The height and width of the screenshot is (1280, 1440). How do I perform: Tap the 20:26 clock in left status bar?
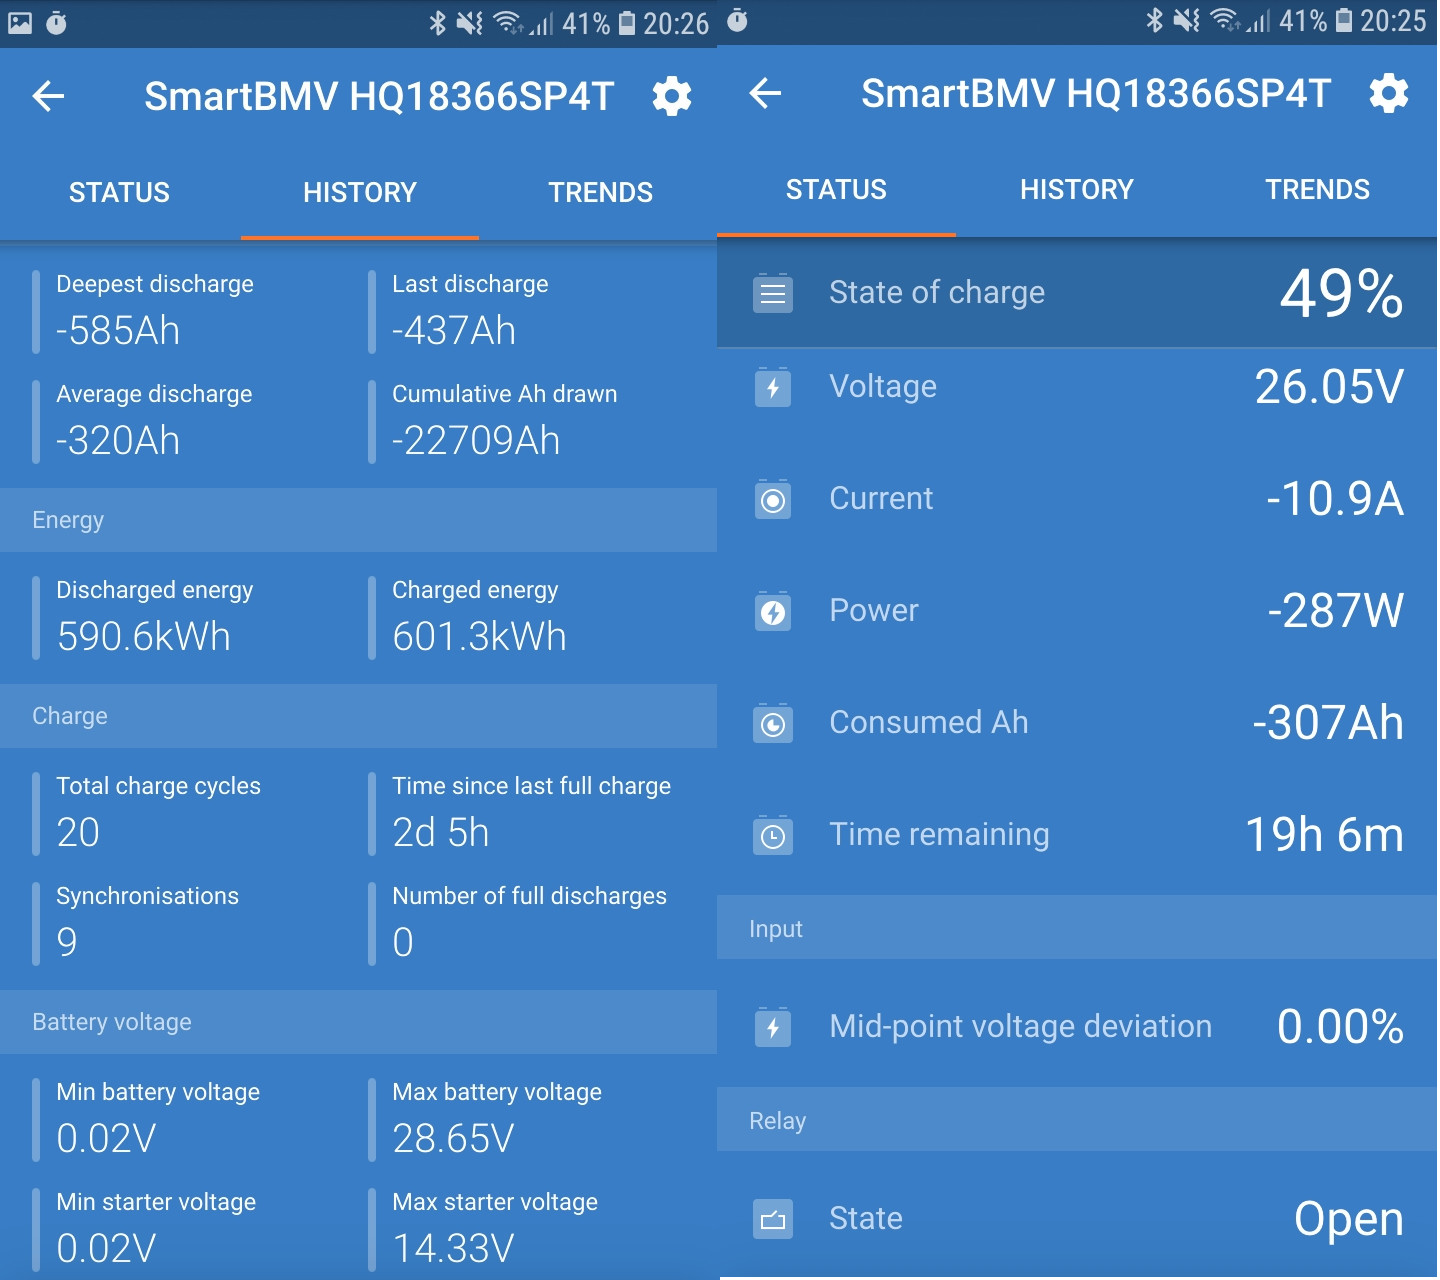click(x=676, y=23)
